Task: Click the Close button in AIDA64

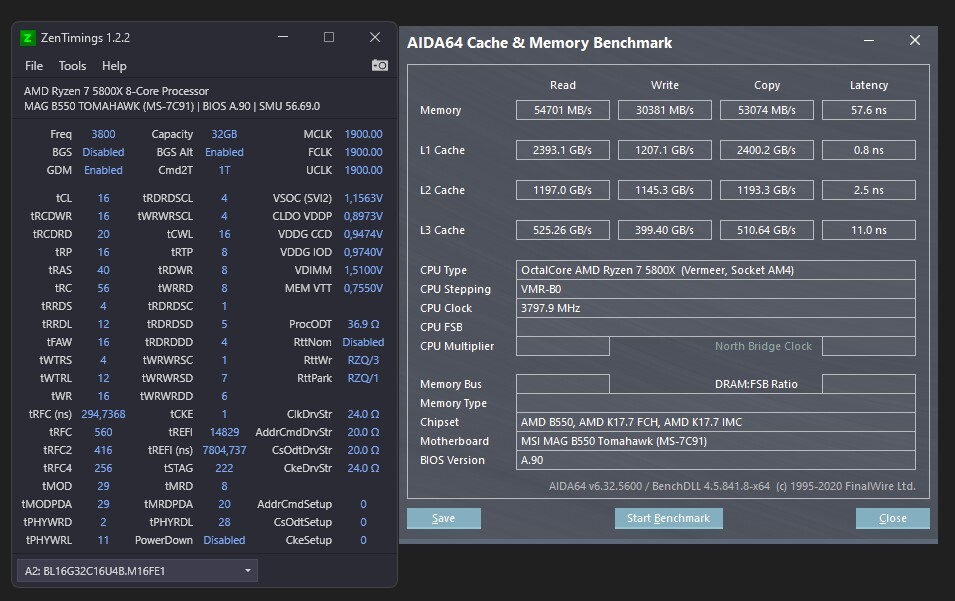Action: click(x=892, y=518)
